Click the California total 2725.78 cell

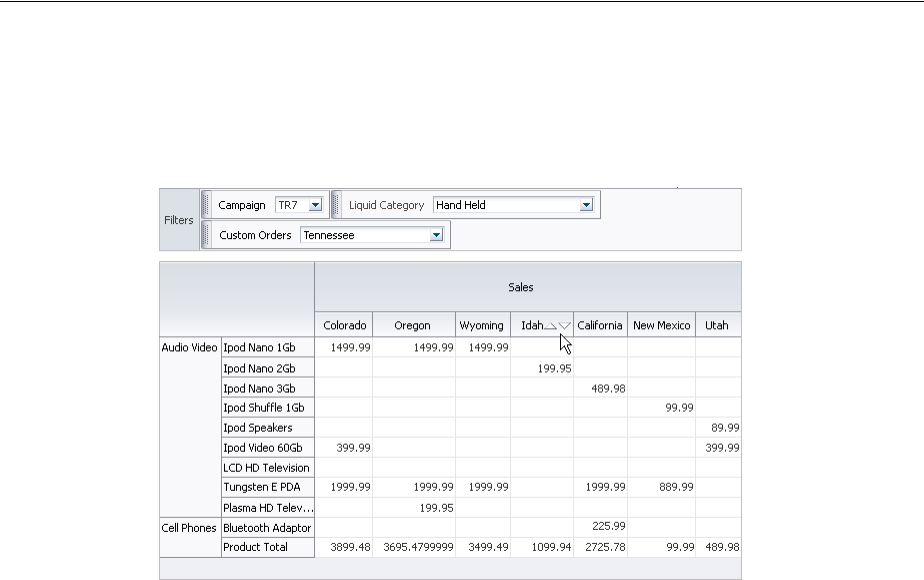tap(600, 547)
